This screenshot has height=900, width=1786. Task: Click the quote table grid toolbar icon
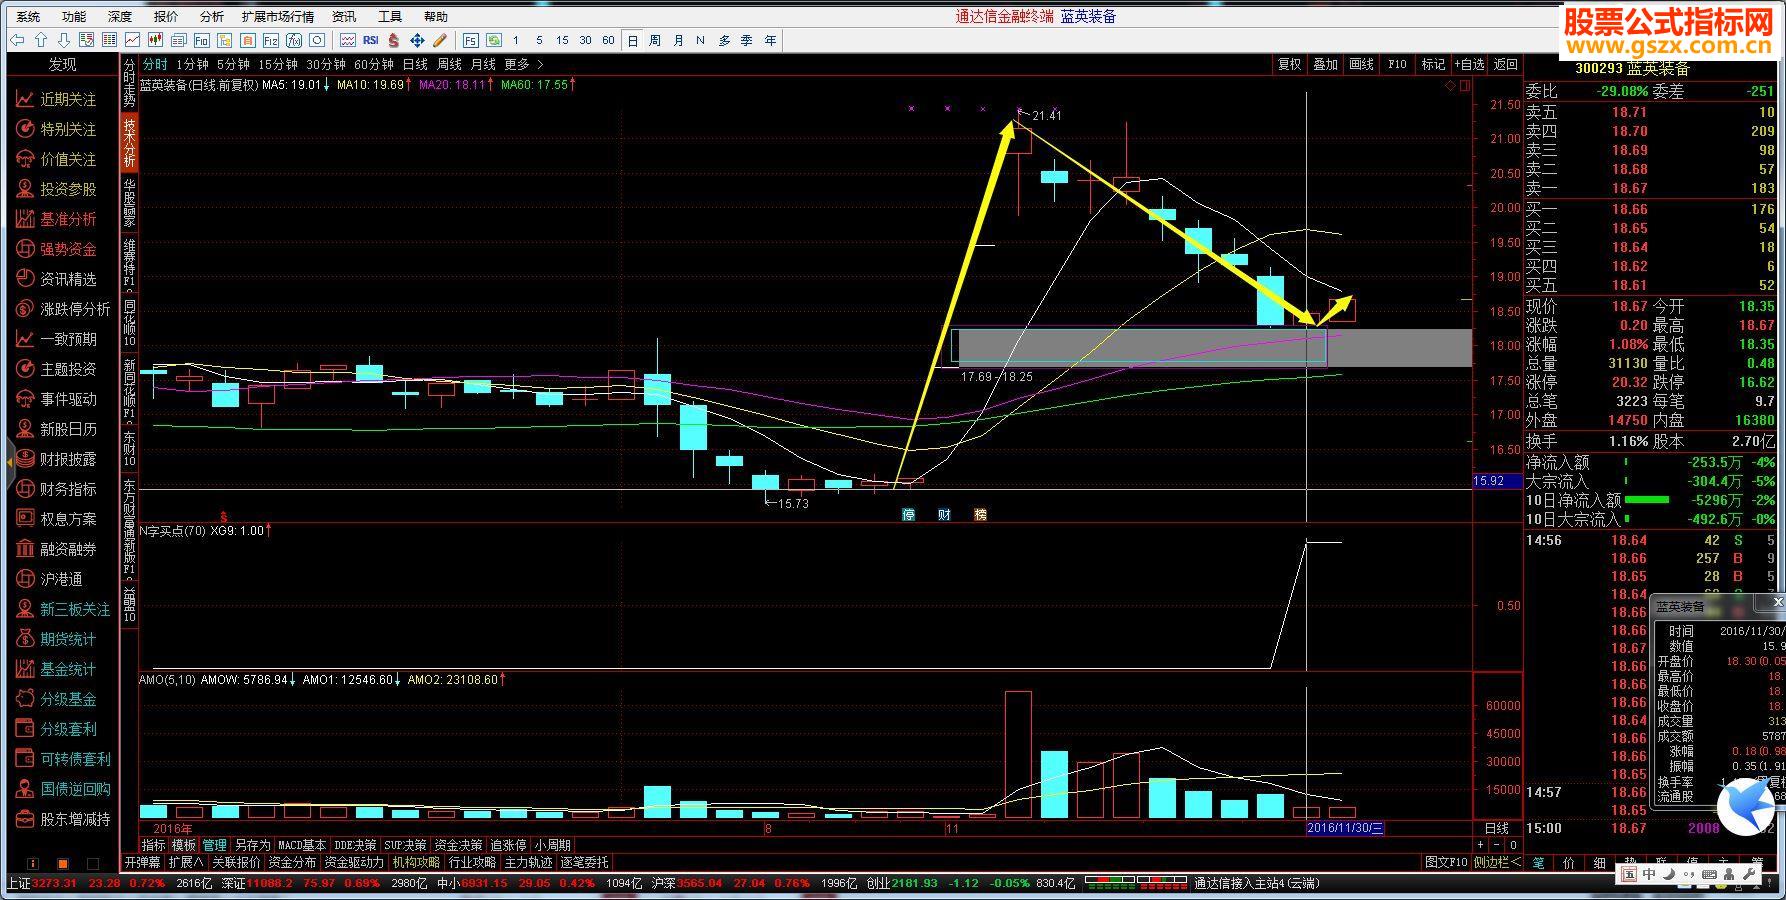click(x=109, y=40)
